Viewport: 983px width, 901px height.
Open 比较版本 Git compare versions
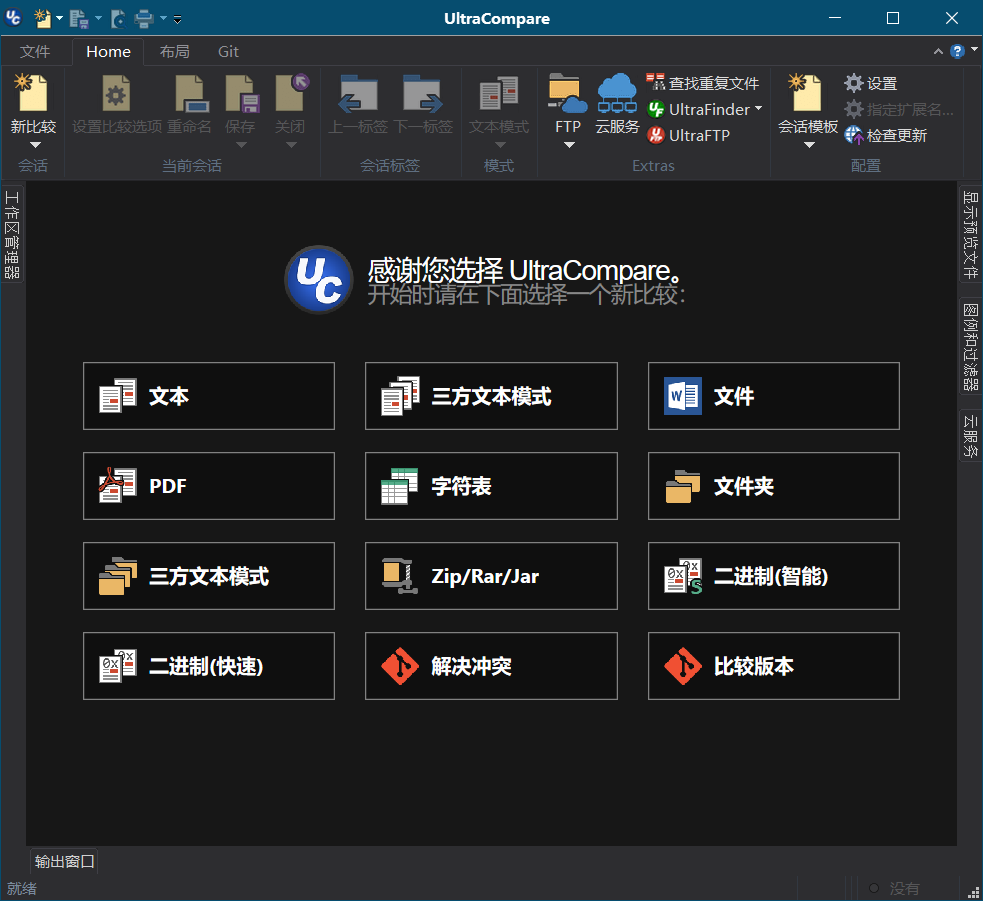[774, 666]
